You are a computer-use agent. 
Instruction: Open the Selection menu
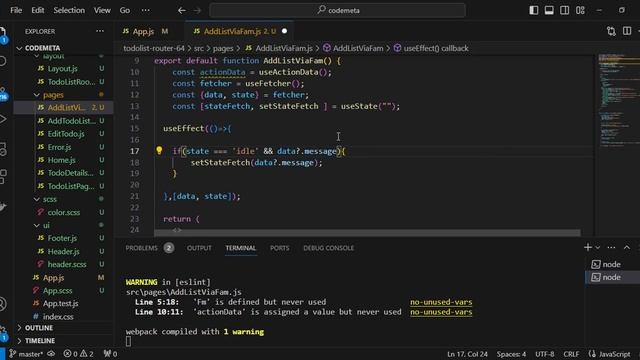(69, 10)
